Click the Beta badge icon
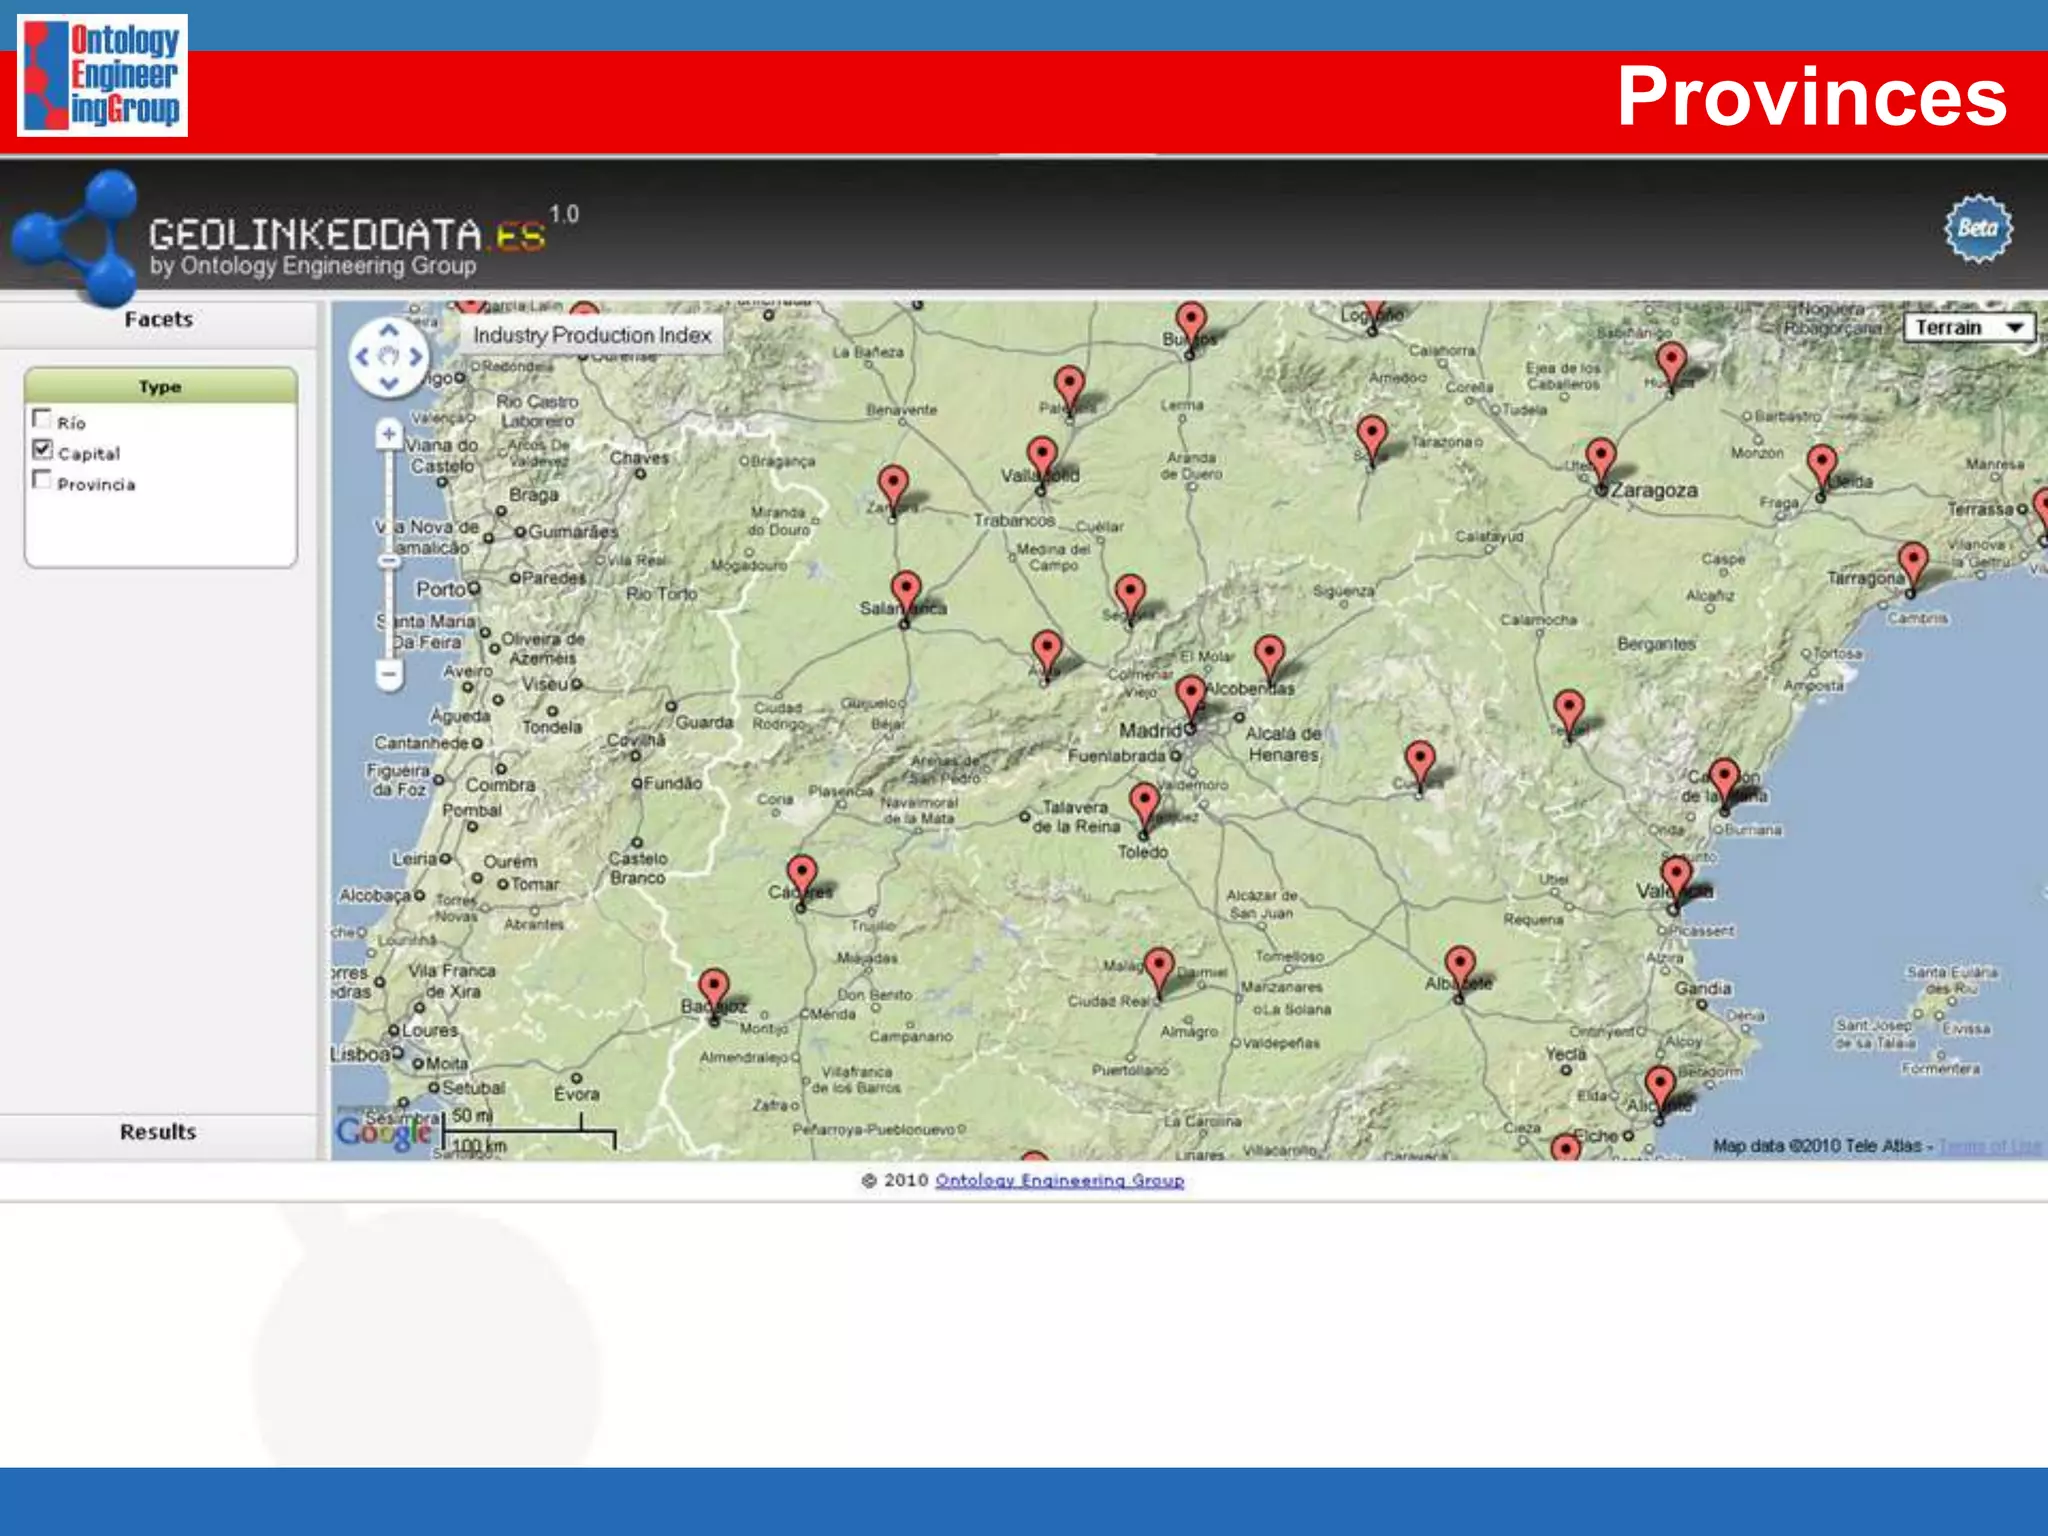 [x=1977, y=229]
